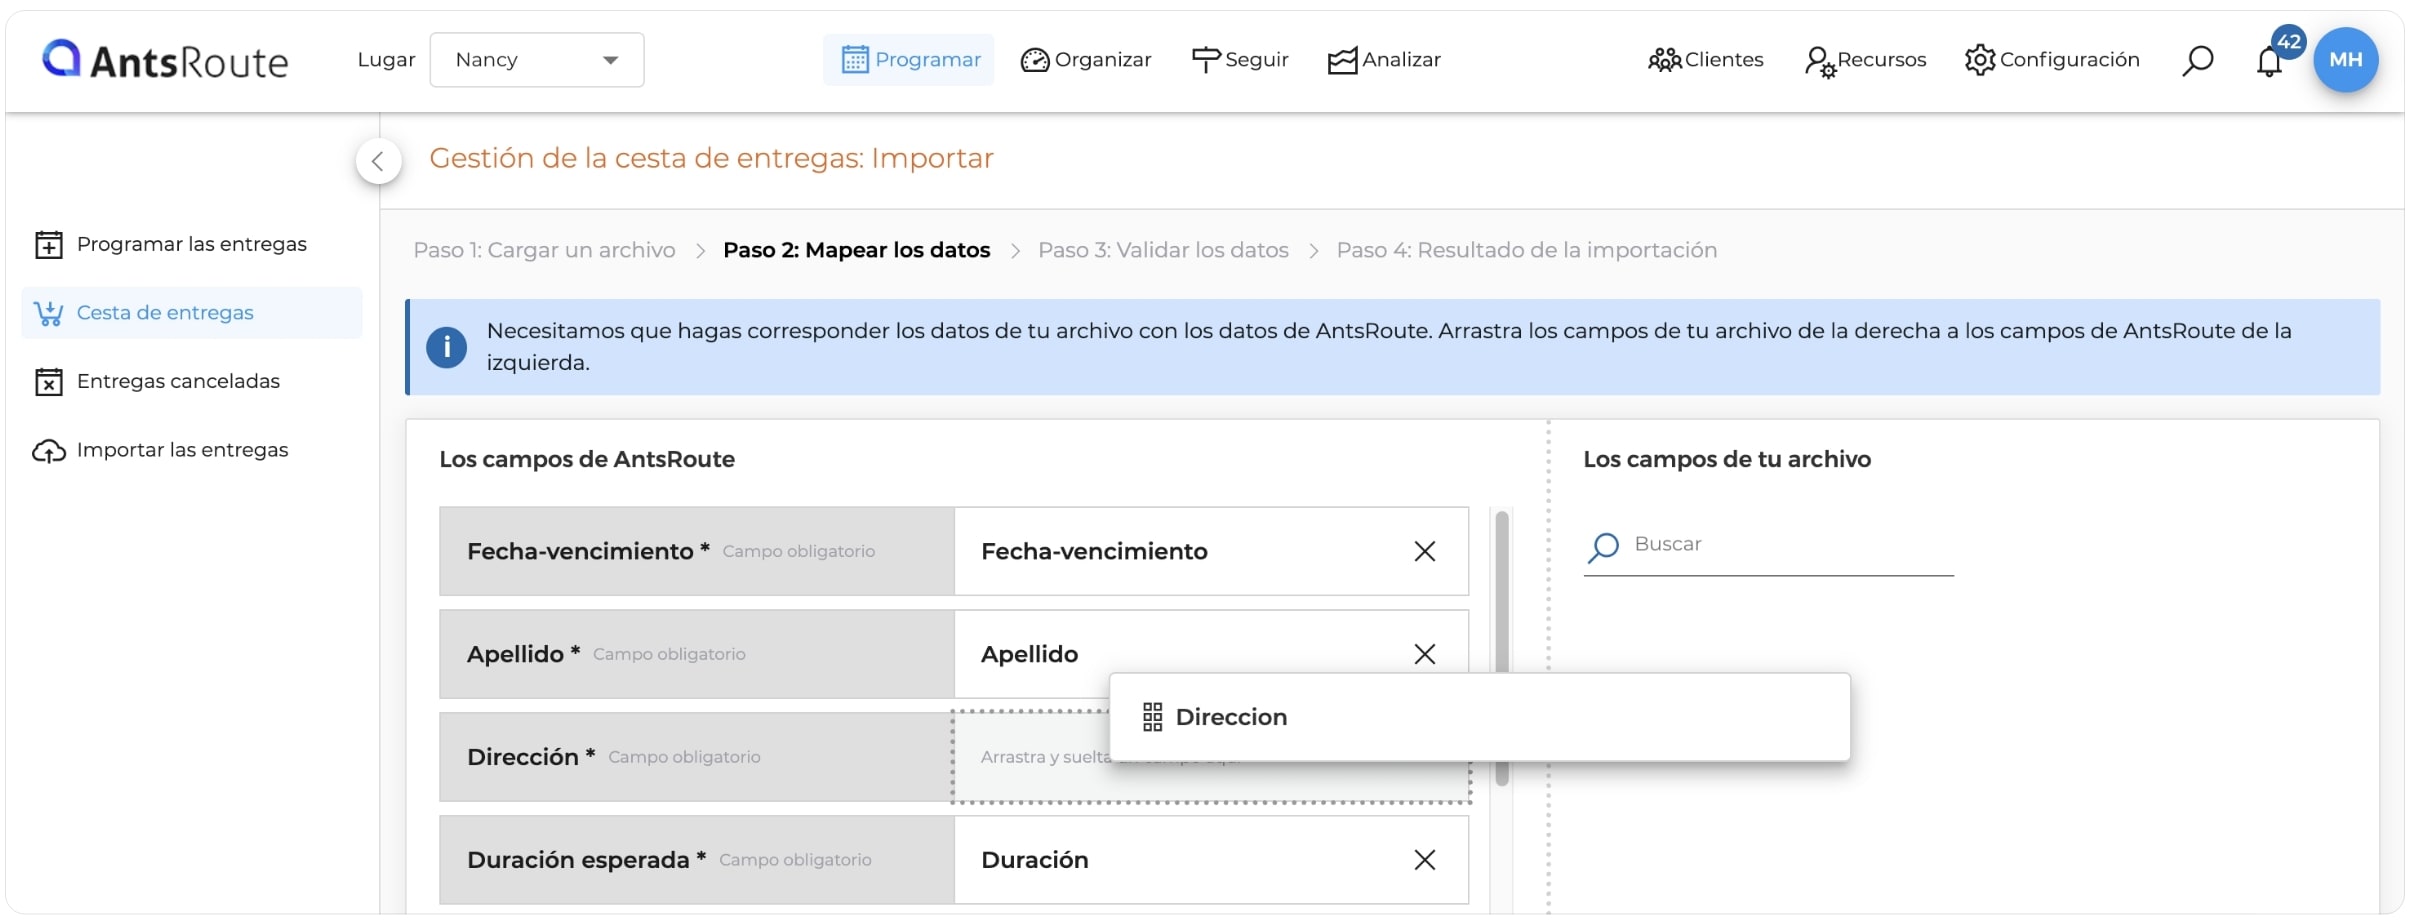
Task: Open the Organizar menu
Action: pos(1086,60)
